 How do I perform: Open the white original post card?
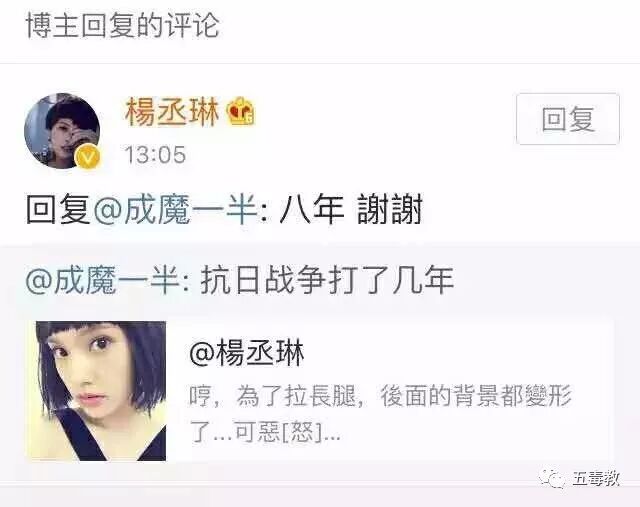(x=320, y=391)
